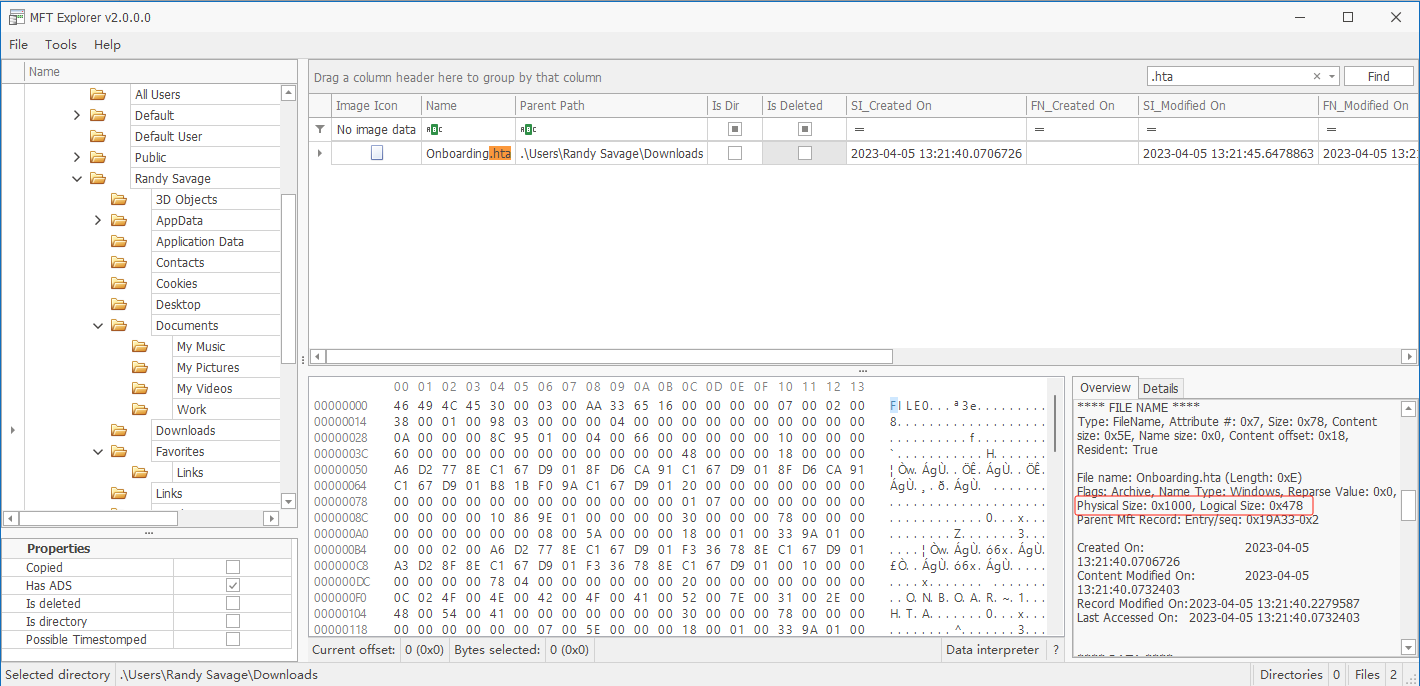
Task: Click the AppData folder icon
Action: 119,220
